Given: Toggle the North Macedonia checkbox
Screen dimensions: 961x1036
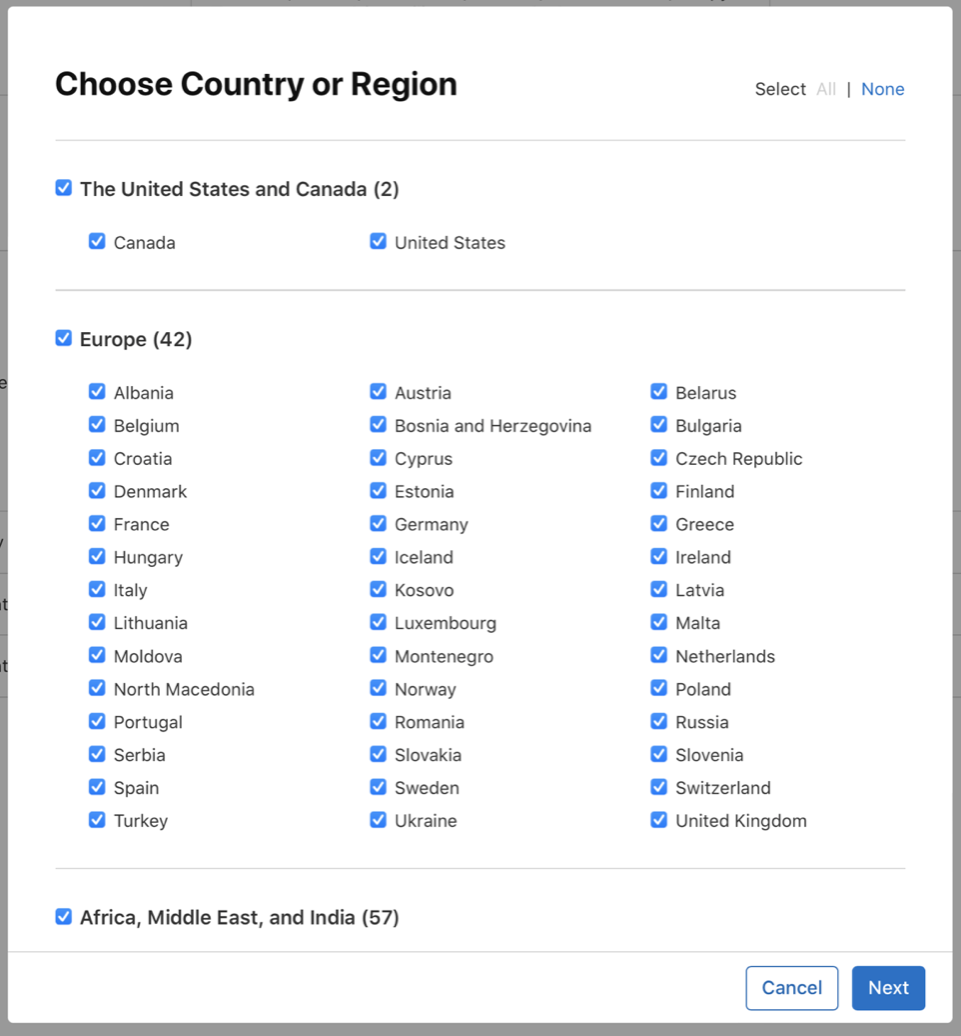Looking at the screenshot, I should tap(97, 688).
